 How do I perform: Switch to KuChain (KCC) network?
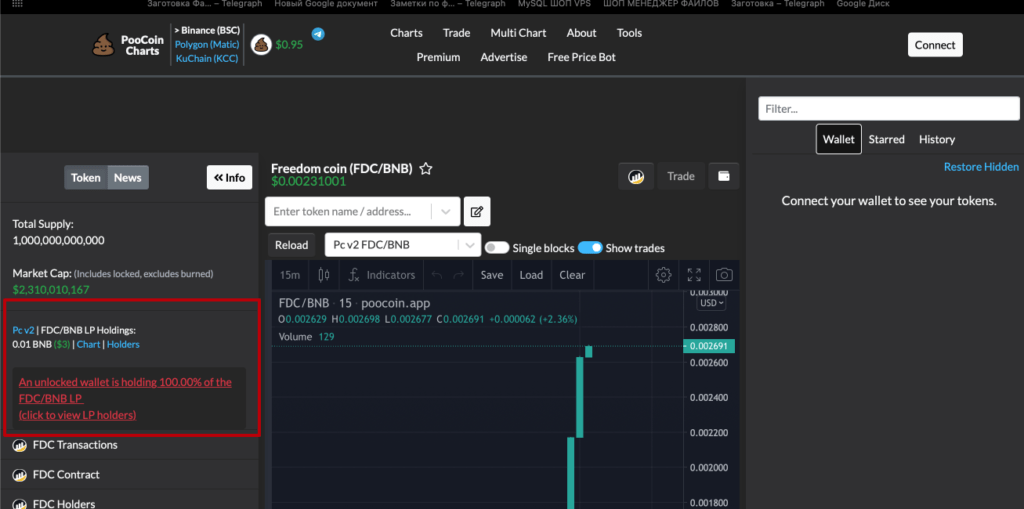coord(207,59)
